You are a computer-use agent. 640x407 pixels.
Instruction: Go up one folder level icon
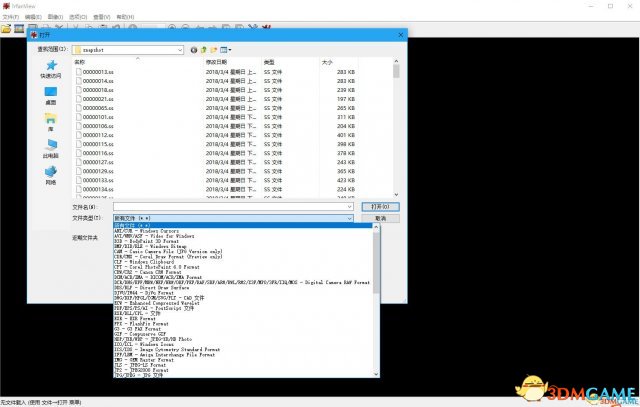204,50
